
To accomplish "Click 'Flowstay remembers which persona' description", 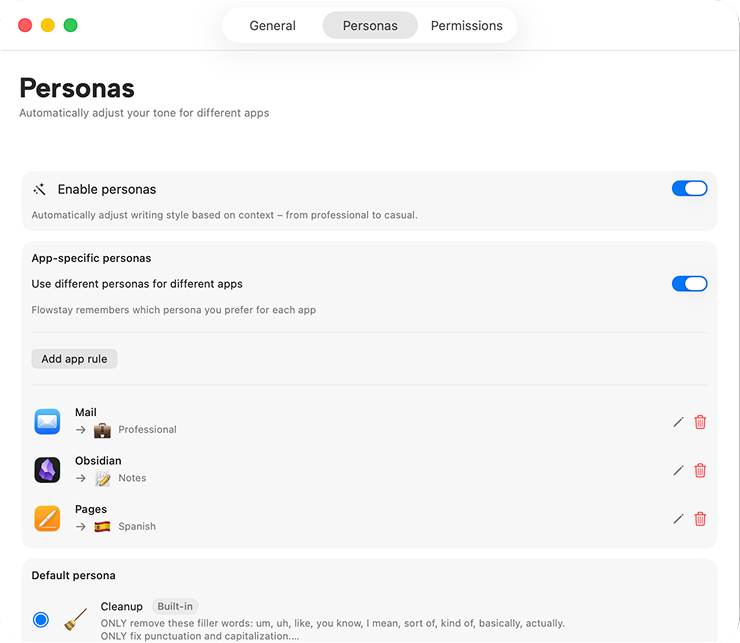I will coord(174,310).
